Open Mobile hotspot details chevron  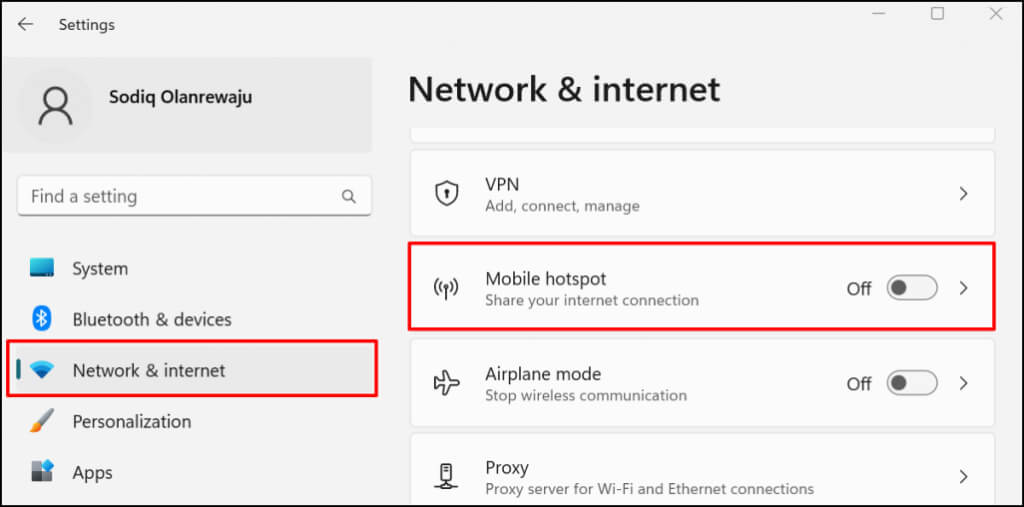click(x=963, y=288)
